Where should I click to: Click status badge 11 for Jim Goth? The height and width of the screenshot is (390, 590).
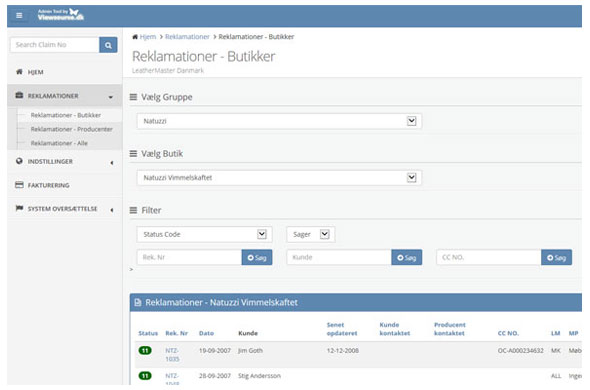[145, 350]
